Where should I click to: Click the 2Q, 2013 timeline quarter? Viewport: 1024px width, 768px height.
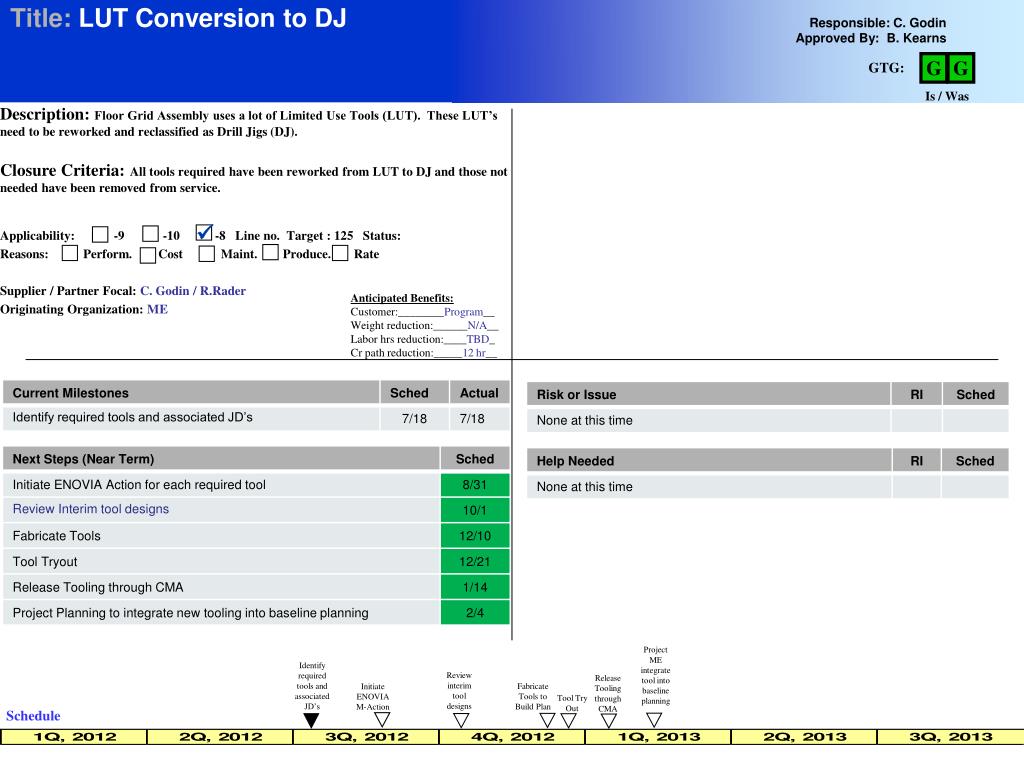coord(805,737)
